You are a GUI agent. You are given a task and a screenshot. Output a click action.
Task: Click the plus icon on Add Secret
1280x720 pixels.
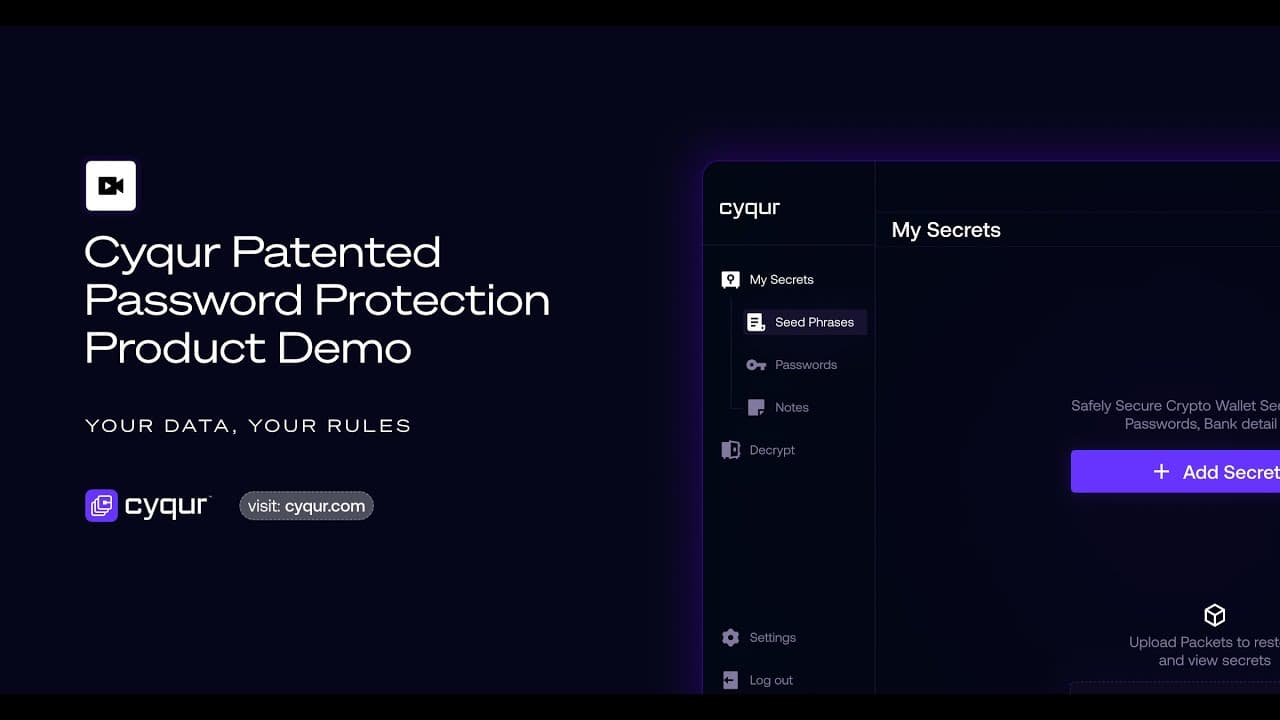[1161, 472]
